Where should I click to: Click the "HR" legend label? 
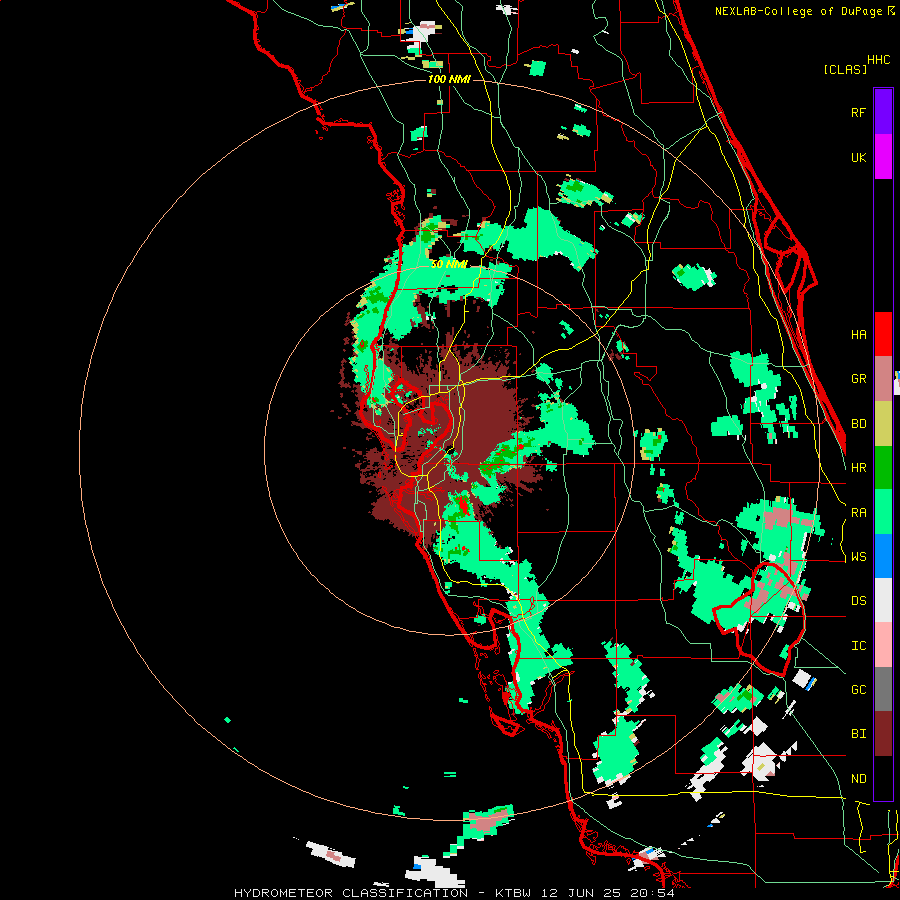pyautogui.click(x=858, y=468)
